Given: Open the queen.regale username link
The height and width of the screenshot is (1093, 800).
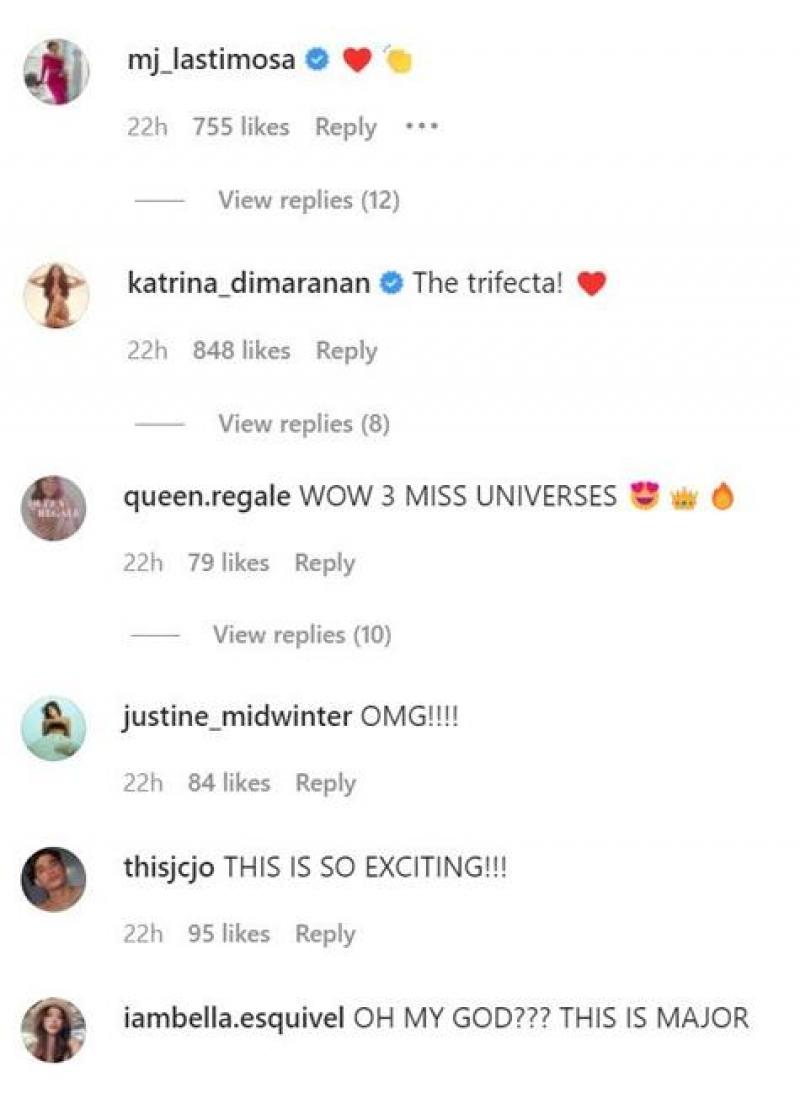Looking at the screenshot, I should (x=207, y=497).
